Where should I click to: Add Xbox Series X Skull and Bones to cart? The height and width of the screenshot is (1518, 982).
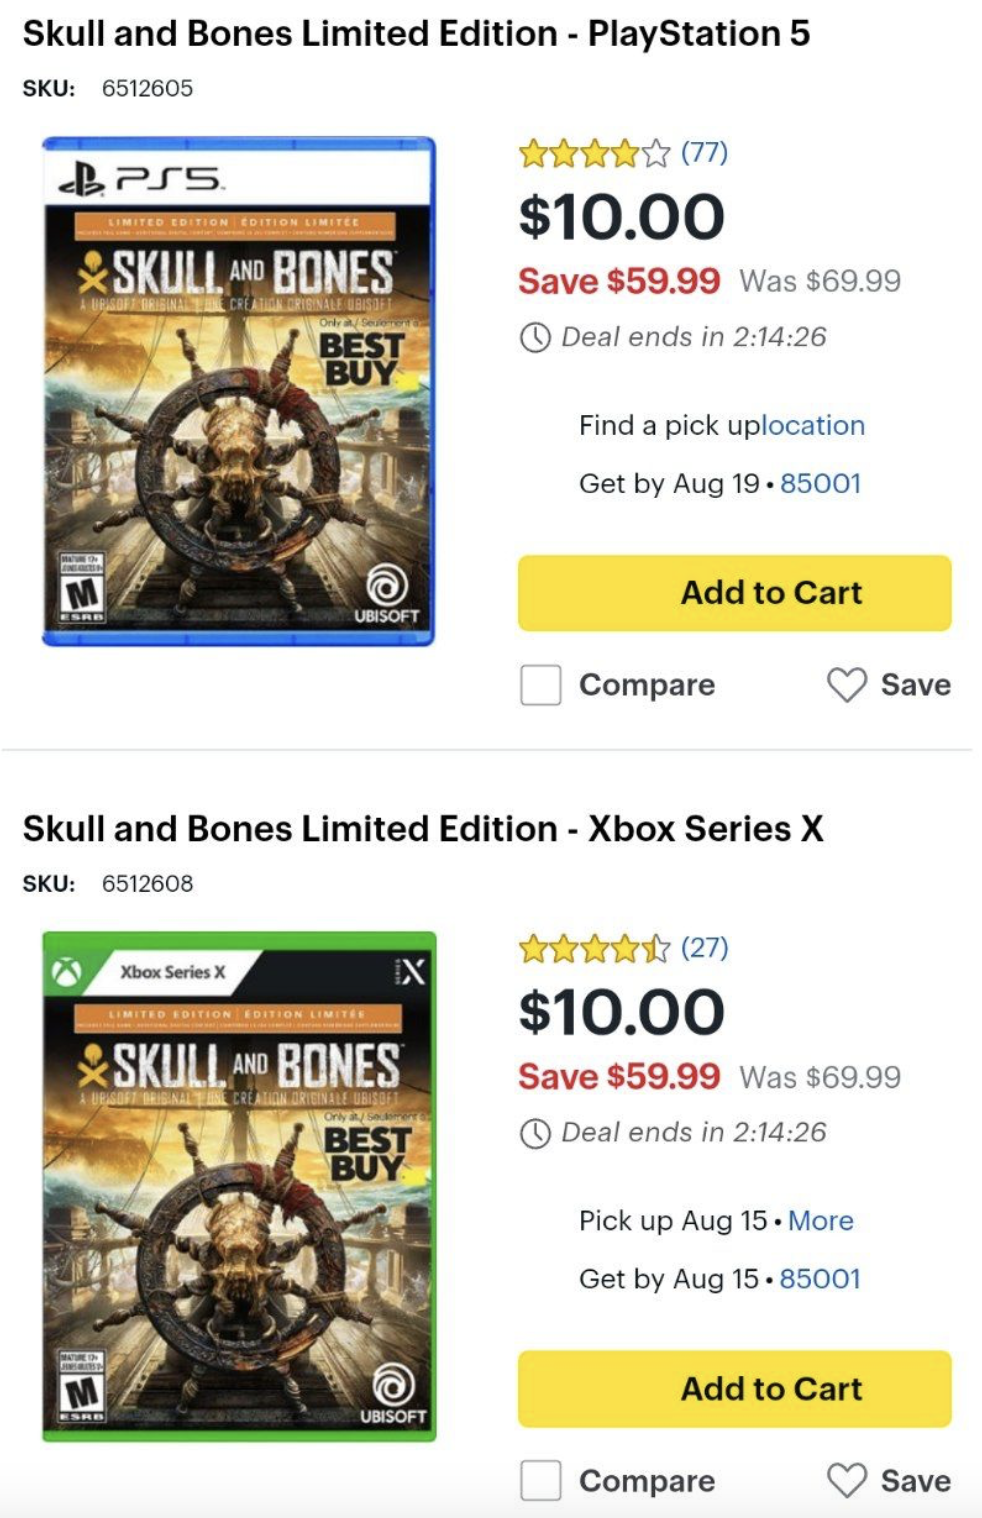[734, 1388]
